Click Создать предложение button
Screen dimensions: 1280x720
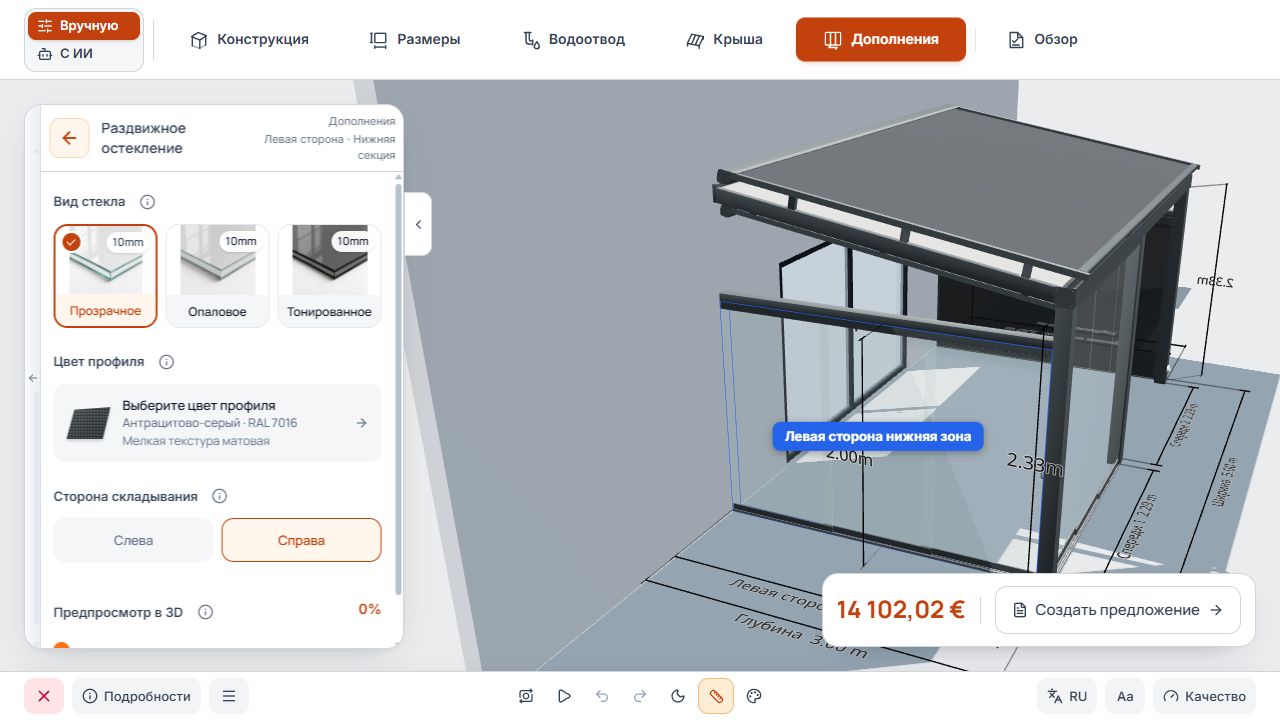click(1118, 610)
